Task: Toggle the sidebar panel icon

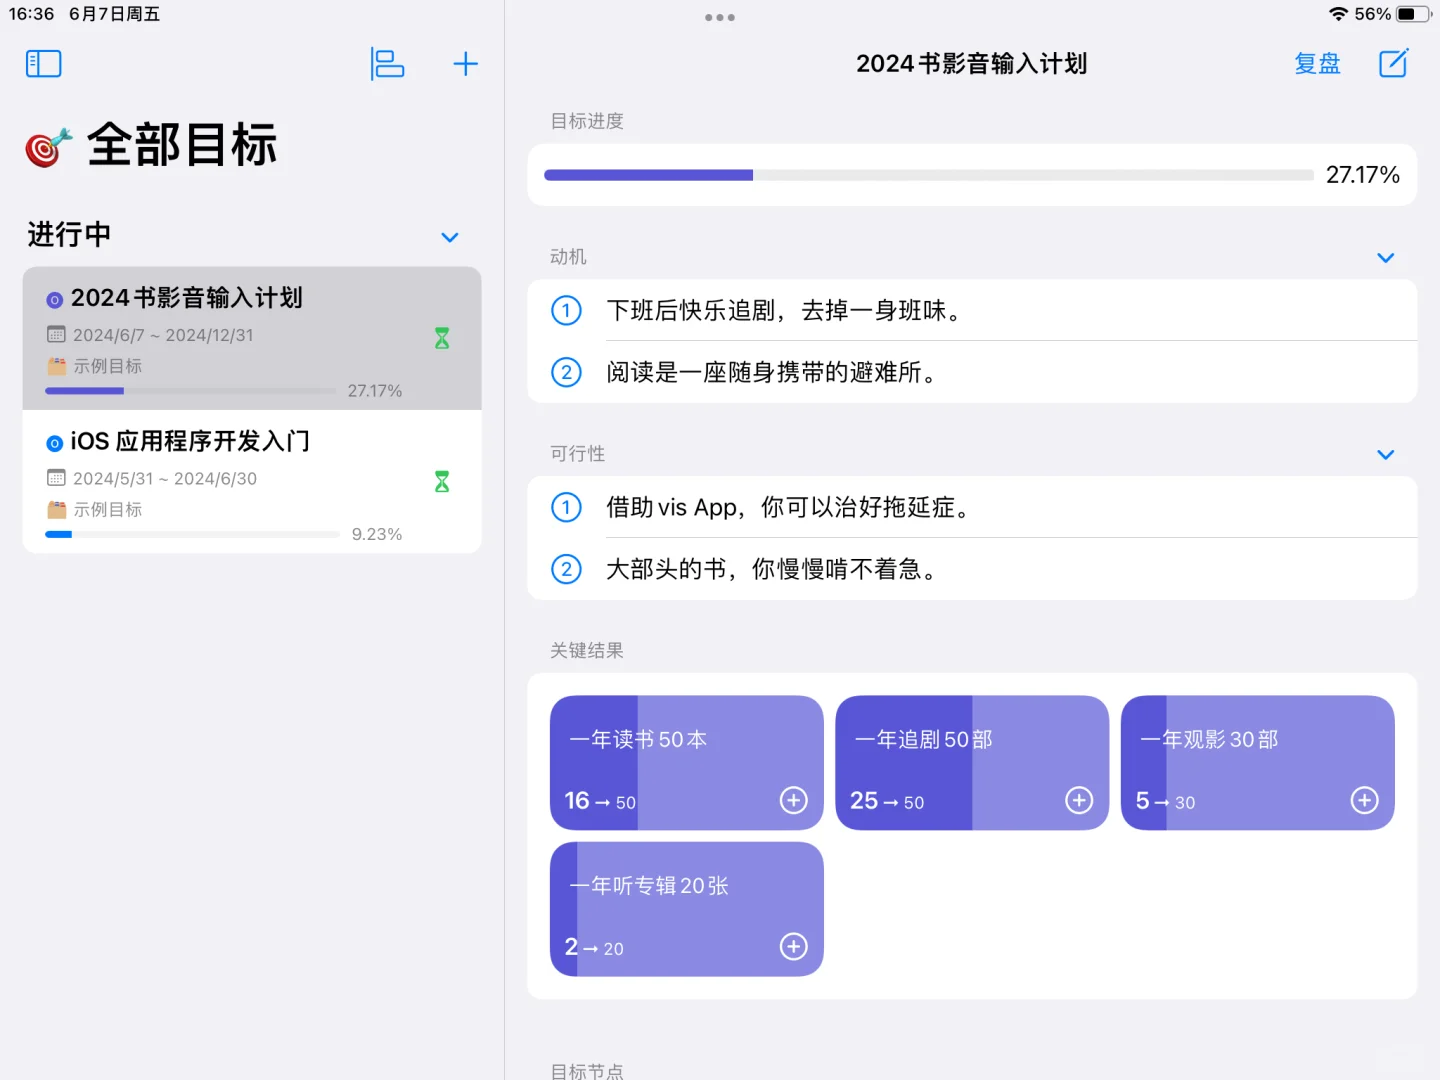Action: click(x=43, y=63)
